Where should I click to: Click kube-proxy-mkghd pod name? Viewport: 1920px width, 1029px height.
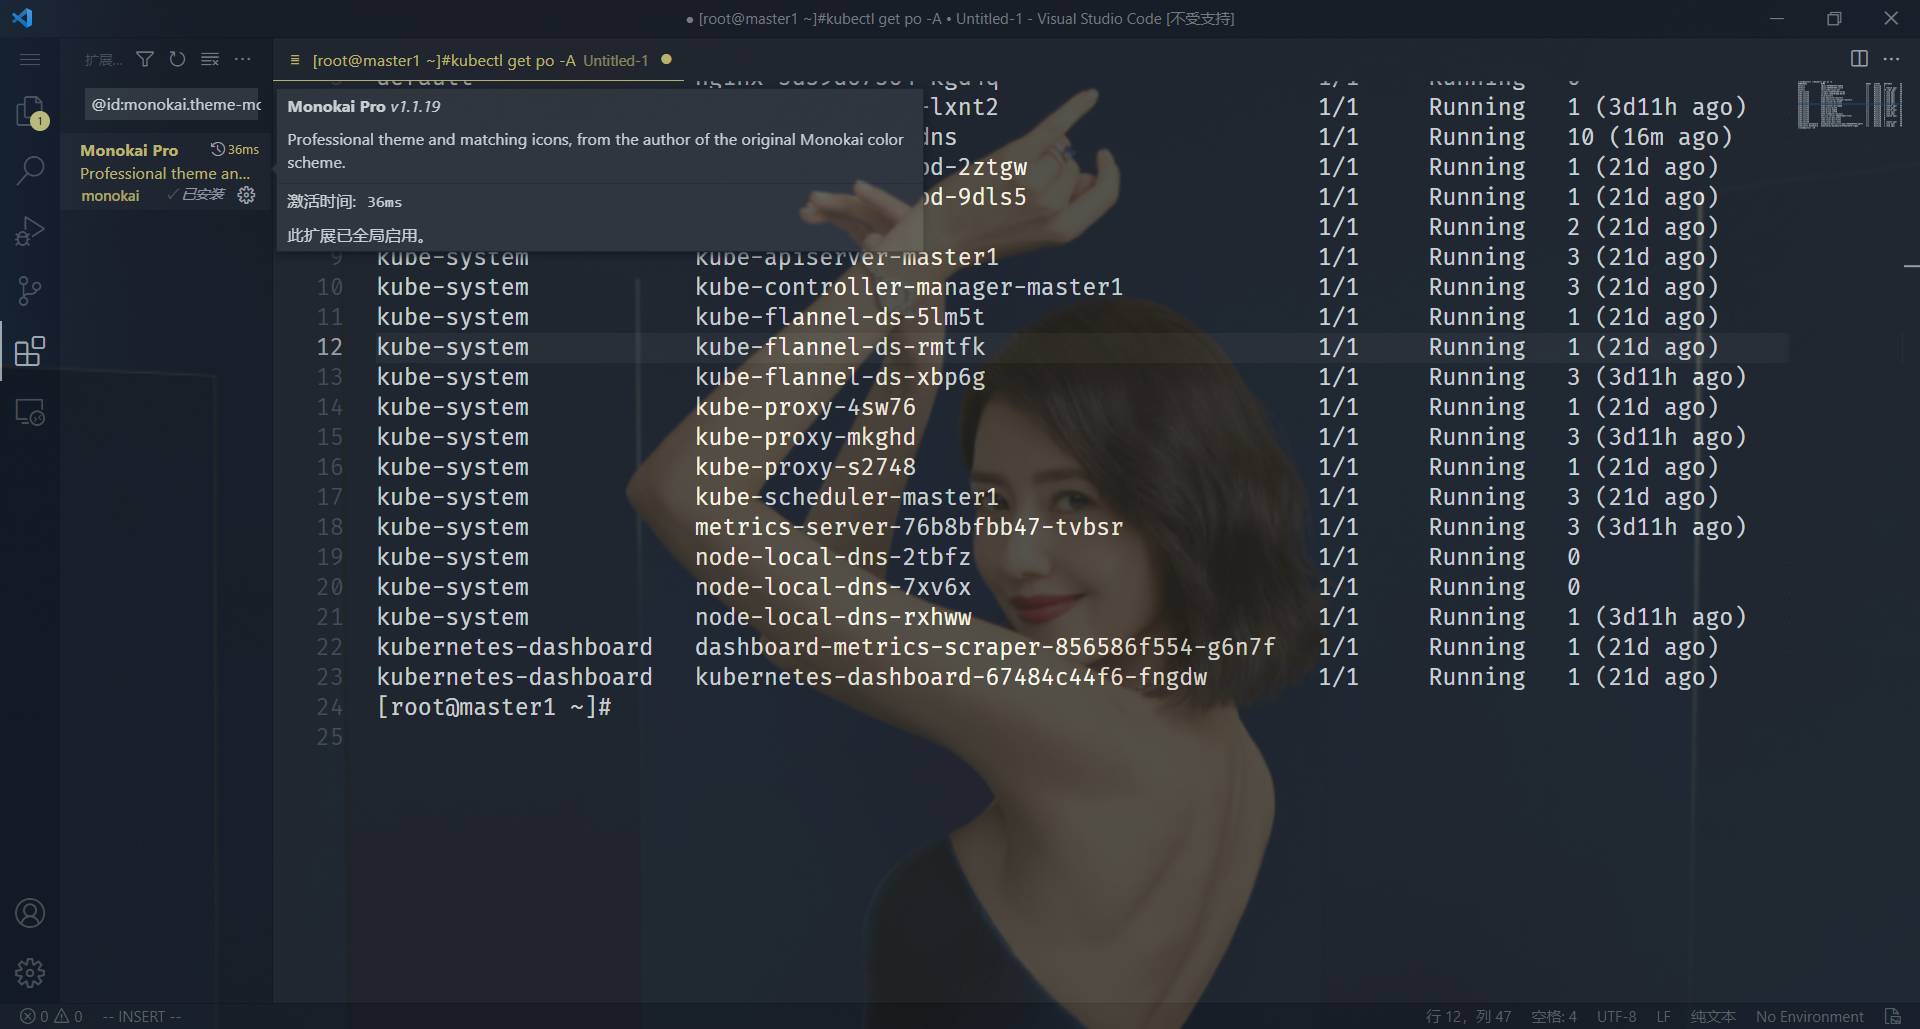(x=805, y=437)
